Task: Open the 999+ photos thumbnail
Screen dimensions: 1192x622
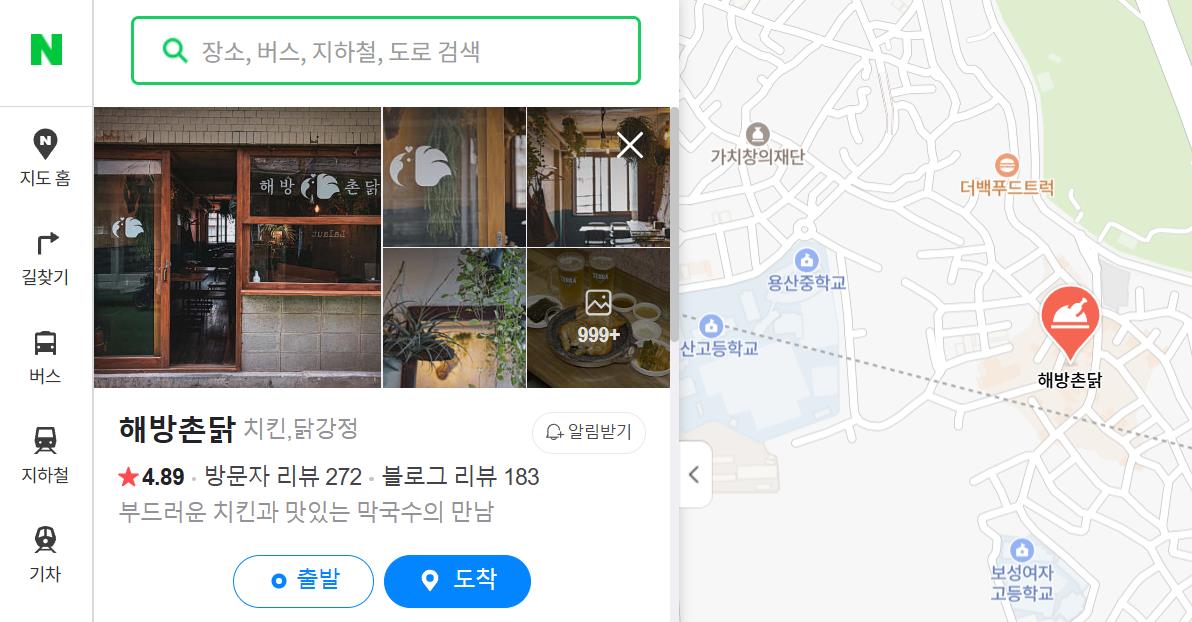Action: click(598, 318)
